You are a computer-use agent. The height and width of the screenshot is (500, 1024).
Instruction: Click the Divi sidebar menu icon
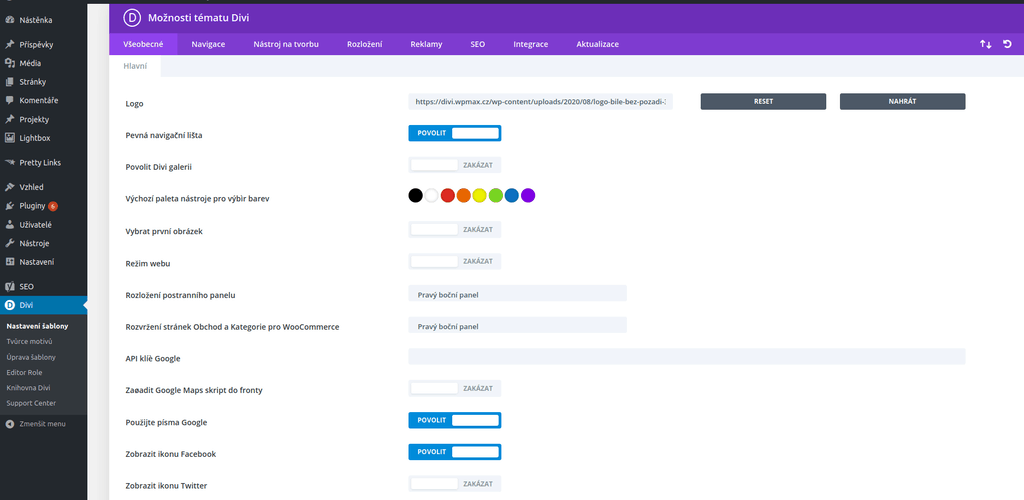[x=10, y=305]
